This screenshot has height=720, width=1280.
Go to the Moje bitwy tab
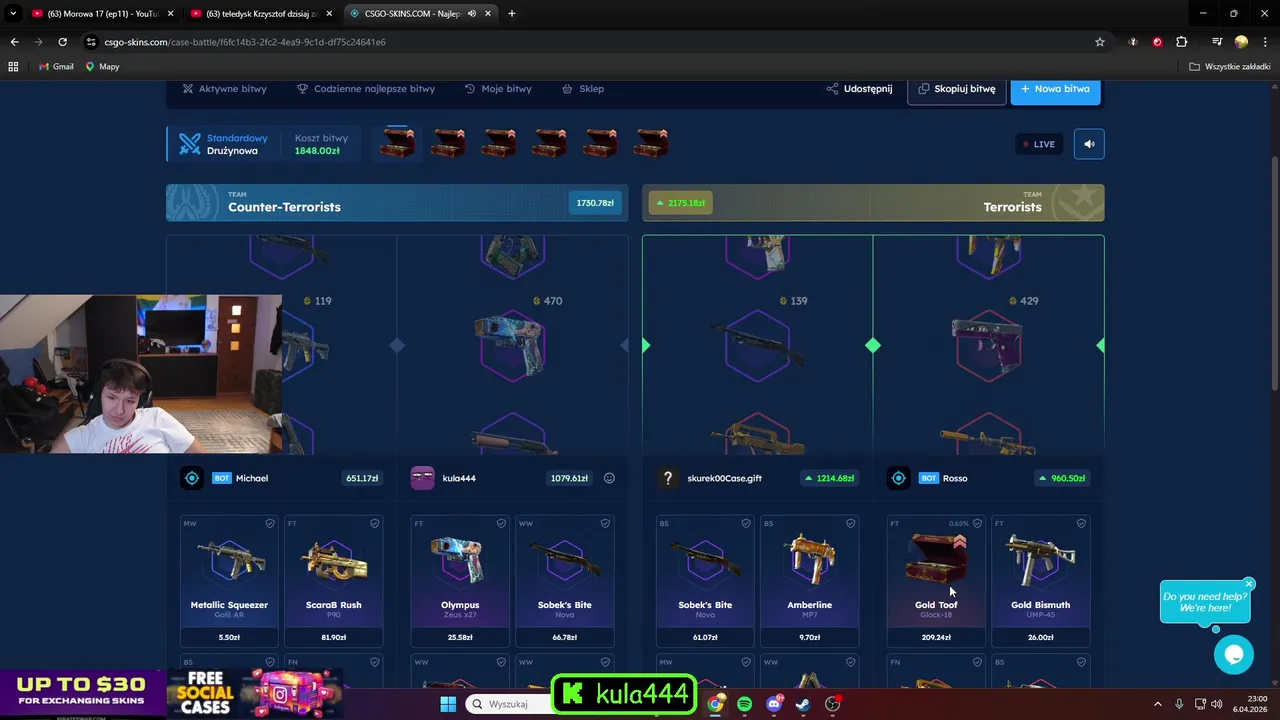click(x=498, y=89)
